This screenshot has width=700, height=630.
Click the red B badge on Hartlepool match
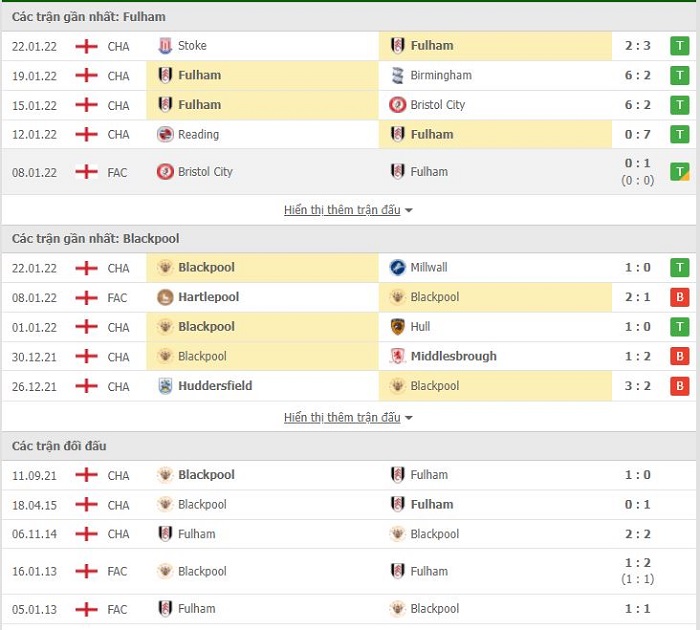[679, 297]
